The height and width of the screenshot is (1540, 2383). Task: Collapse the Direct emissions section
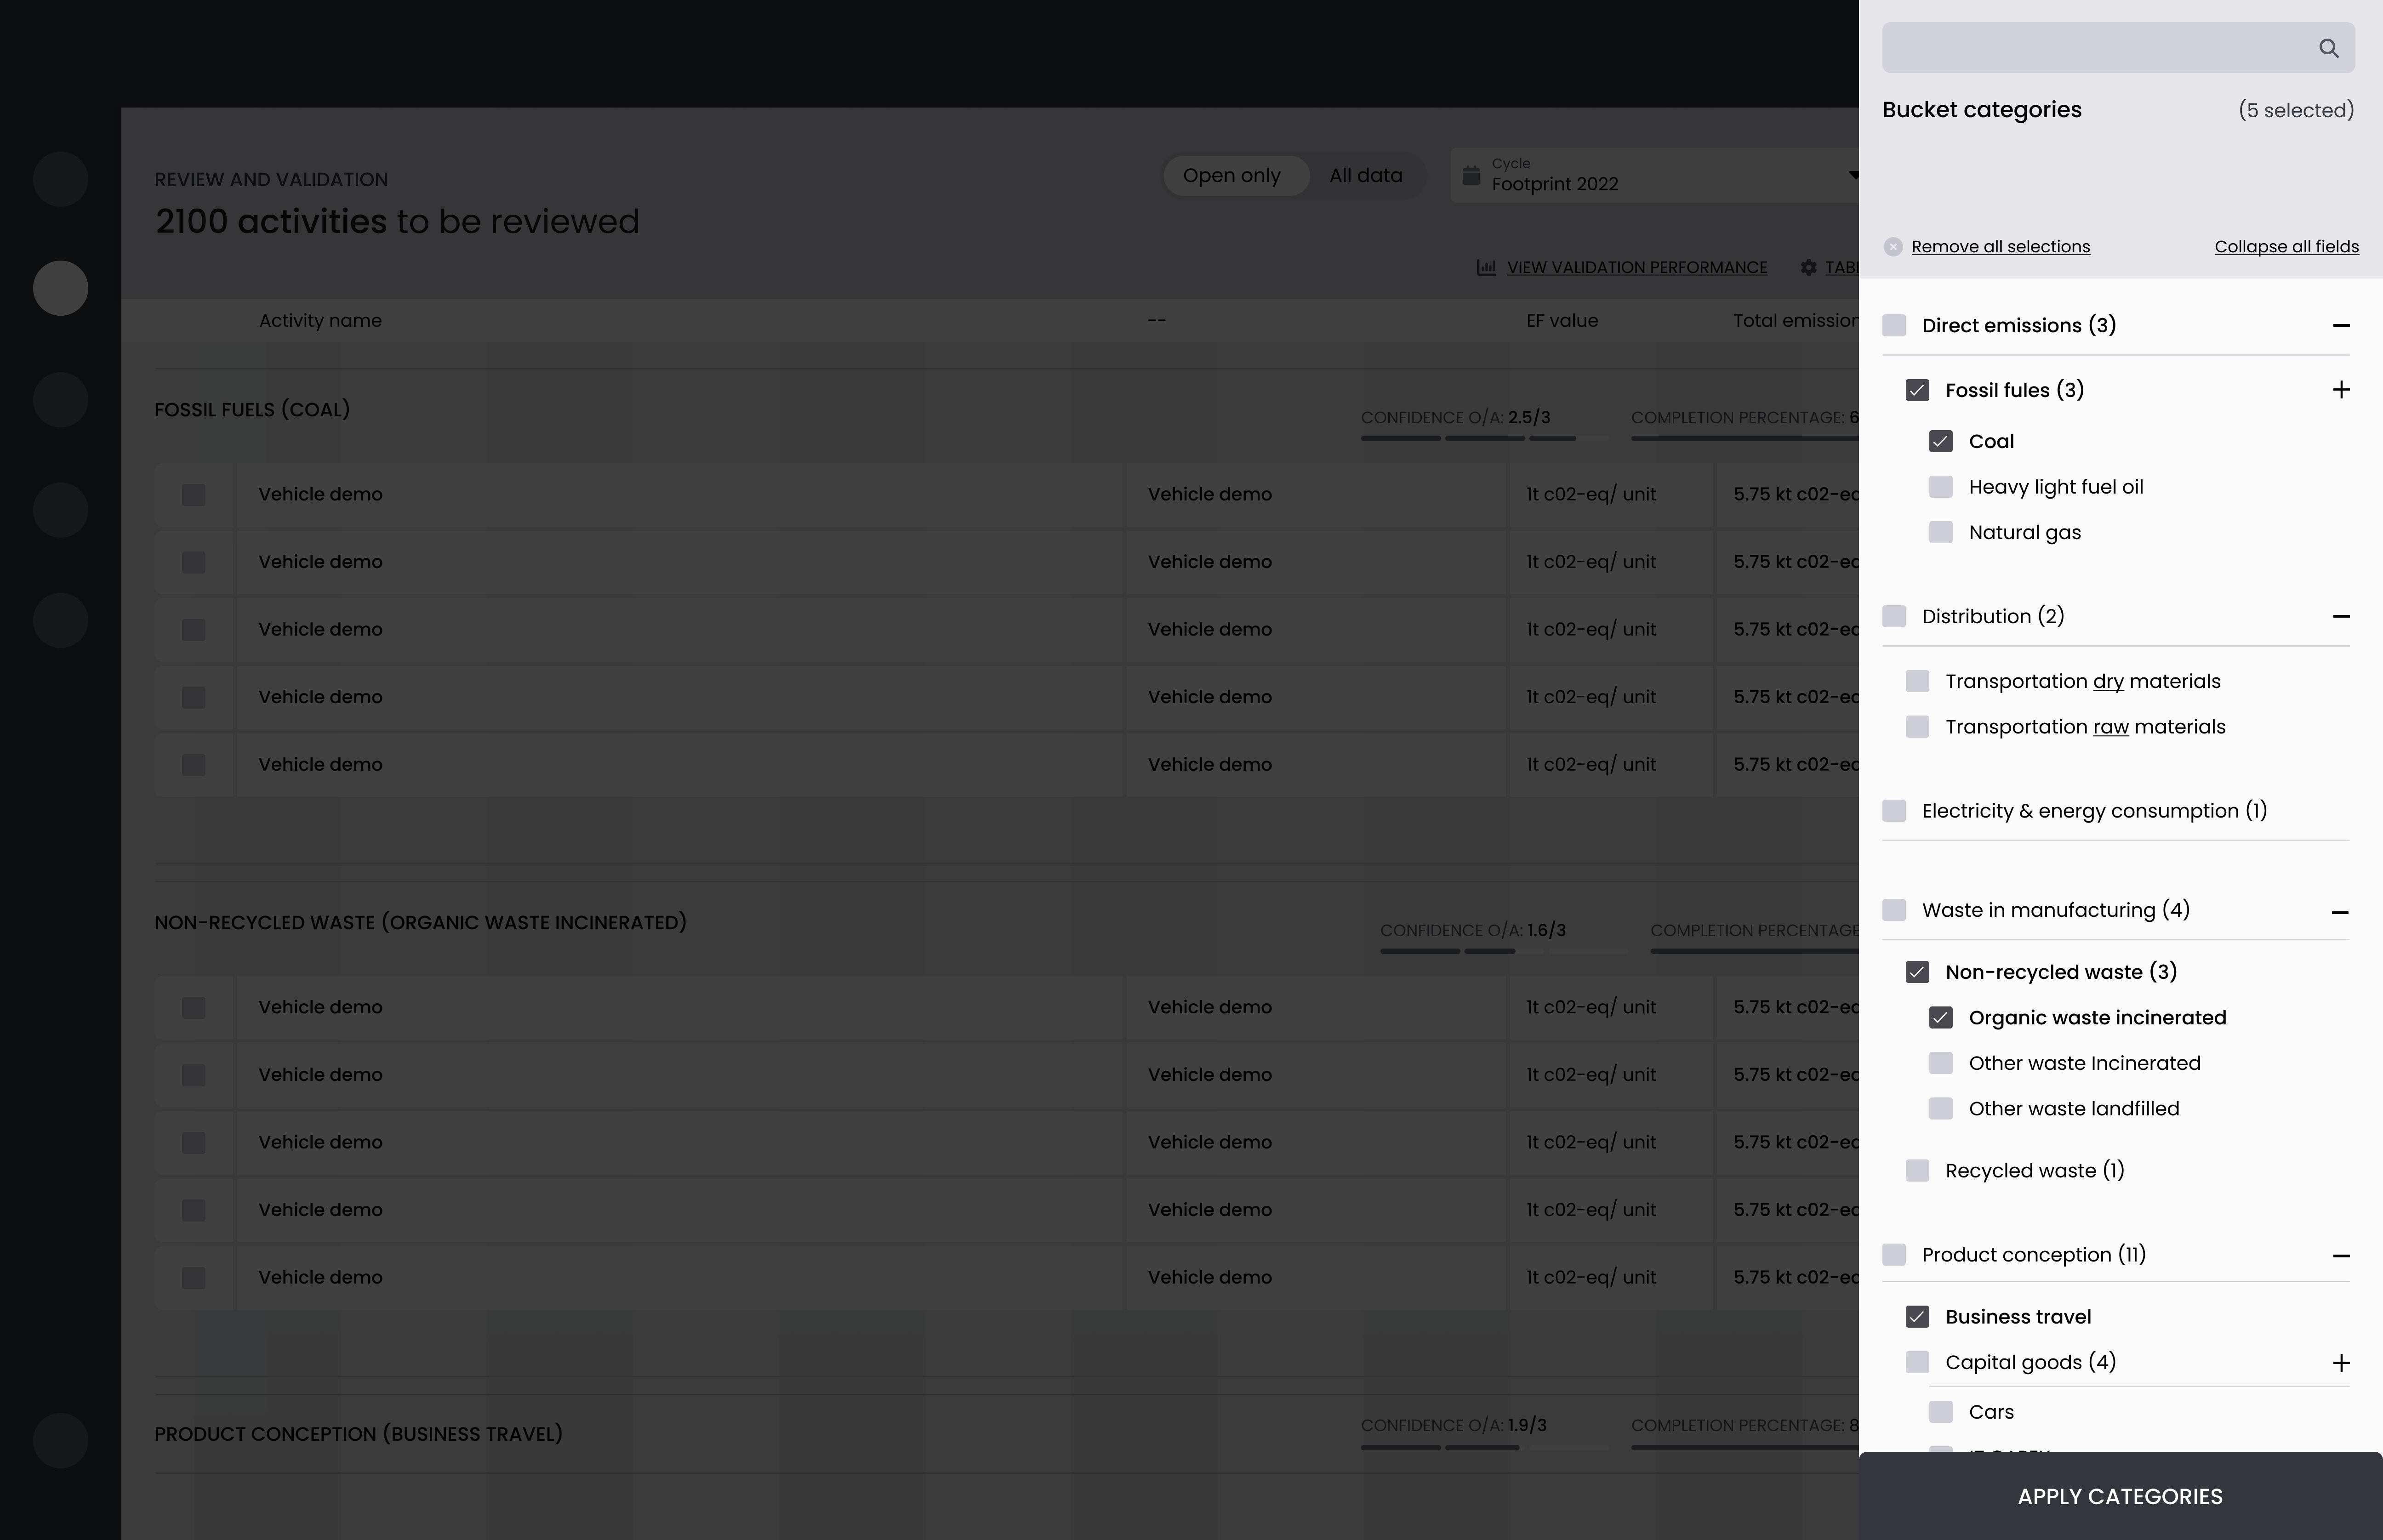(2340, 325)
